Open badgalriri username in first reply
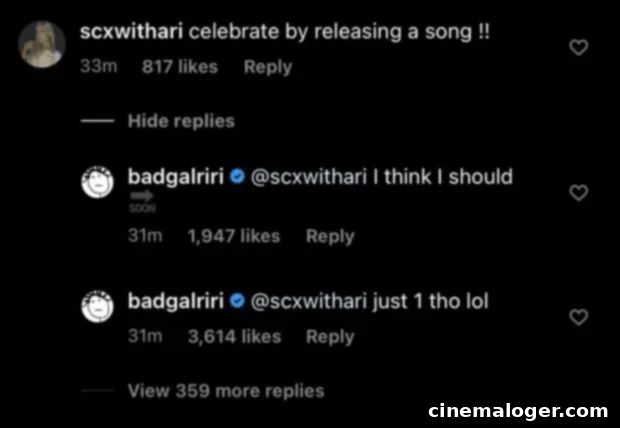Screen dimensions: 620x428 pyautogui.click(x=176, y=177)
